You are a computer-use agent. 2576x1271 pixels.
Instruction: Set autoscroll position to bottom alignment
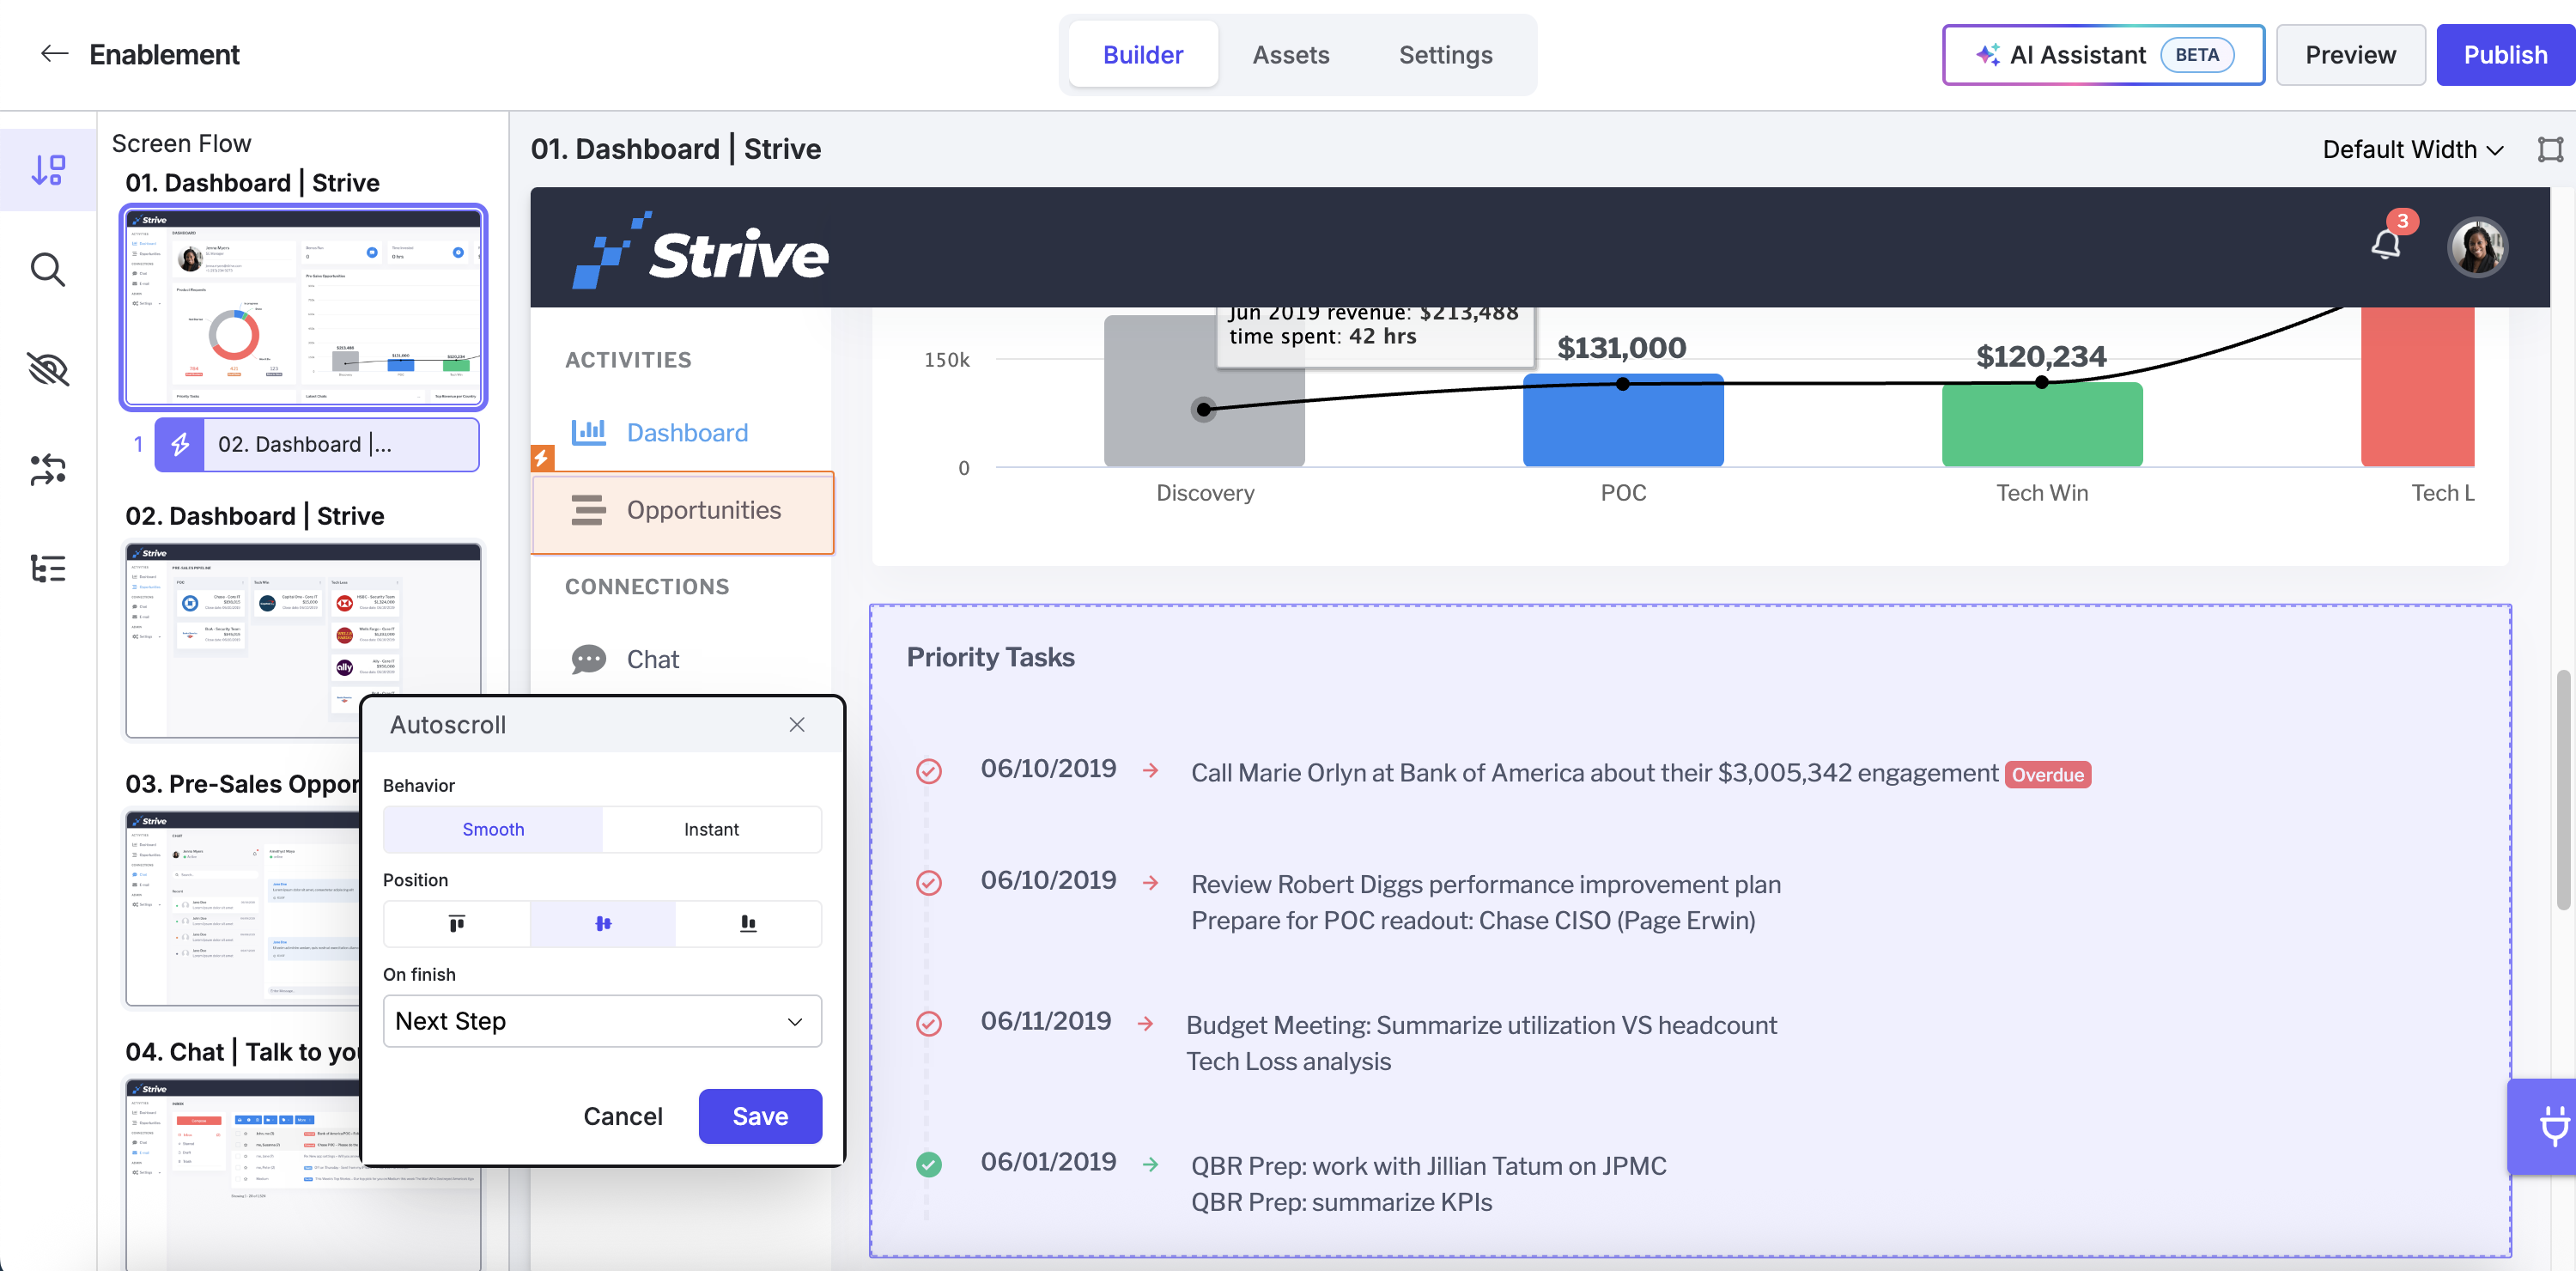point(748,923)
